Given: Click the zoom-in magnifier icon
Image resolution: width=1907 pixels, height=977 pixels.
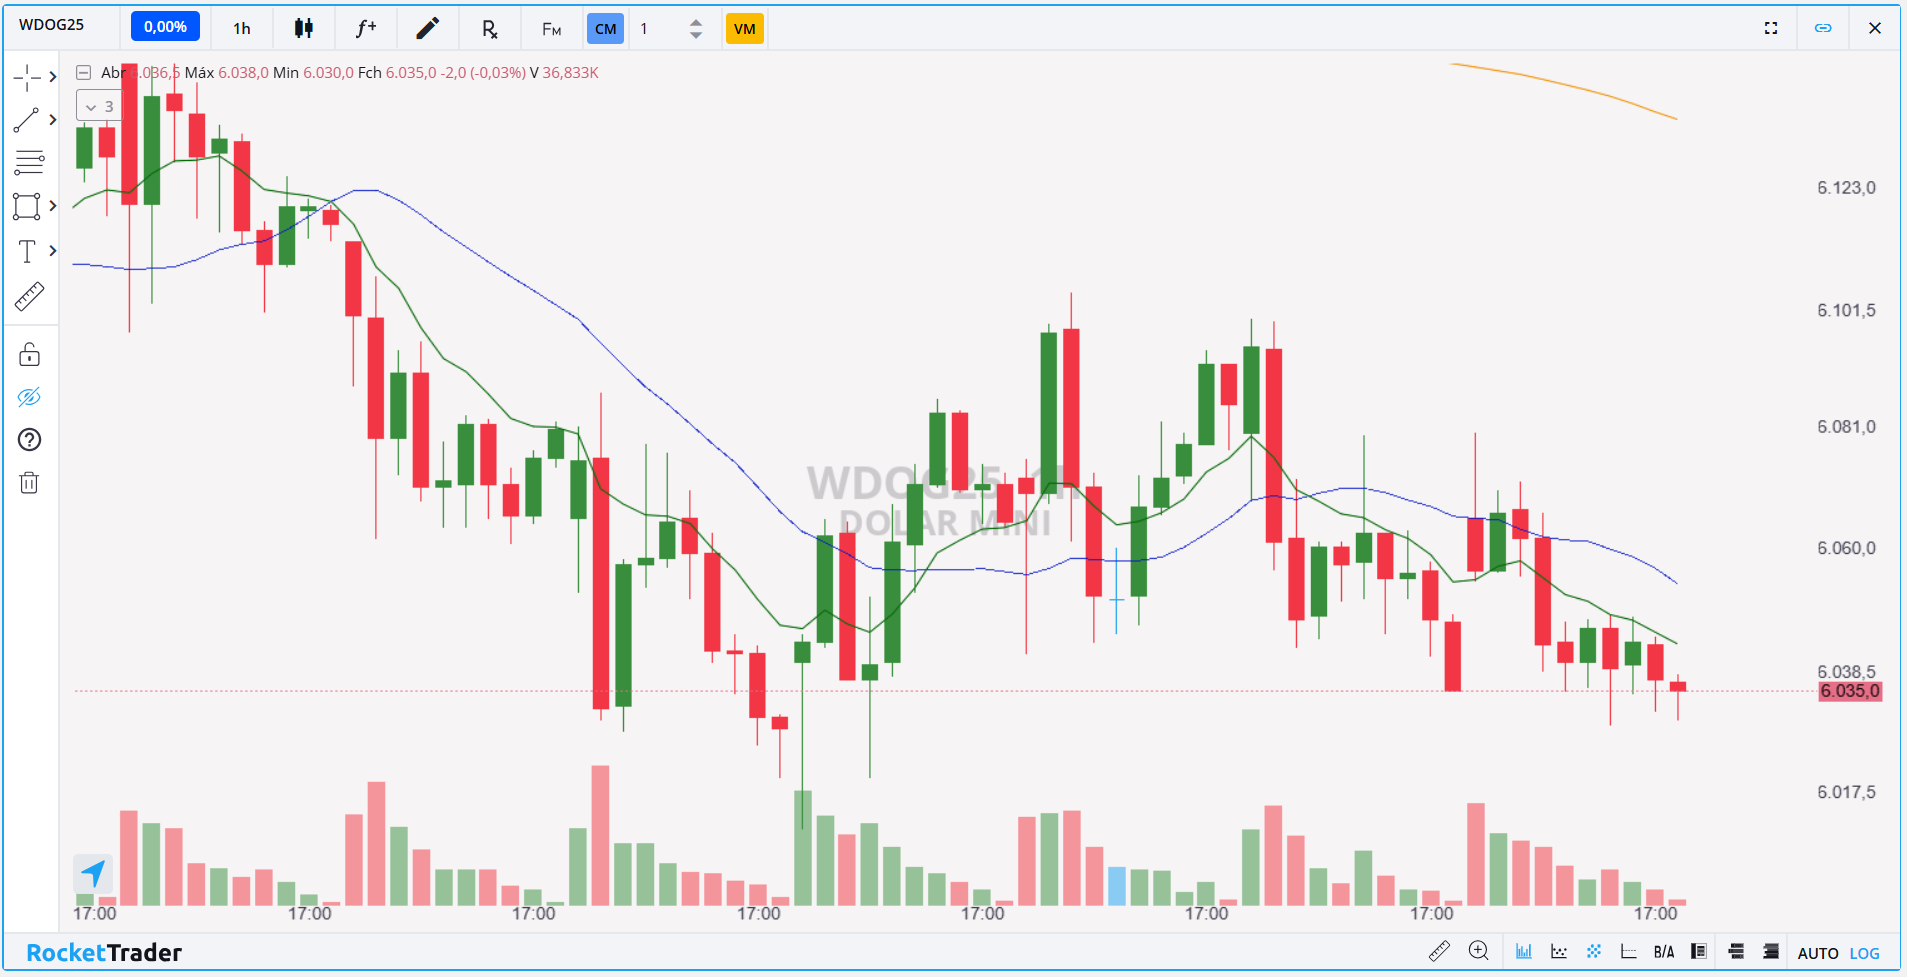Looking at the screenshot, I should point(1478,951).
